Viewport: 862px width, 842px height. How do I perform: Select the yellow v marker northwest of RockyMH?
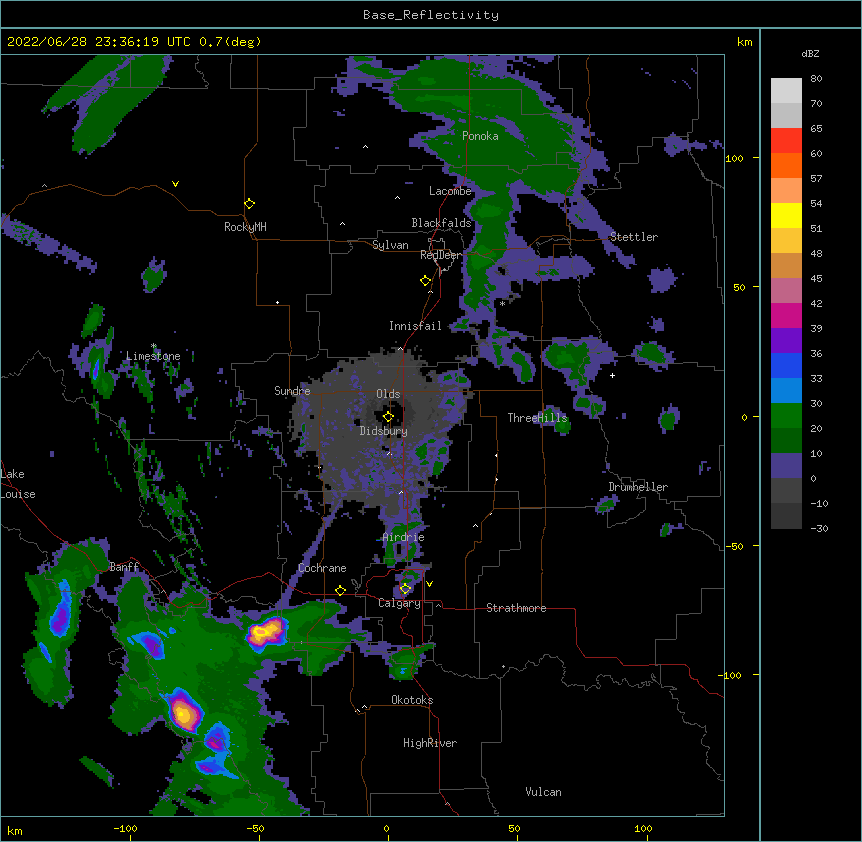click(x=175, y=184)
